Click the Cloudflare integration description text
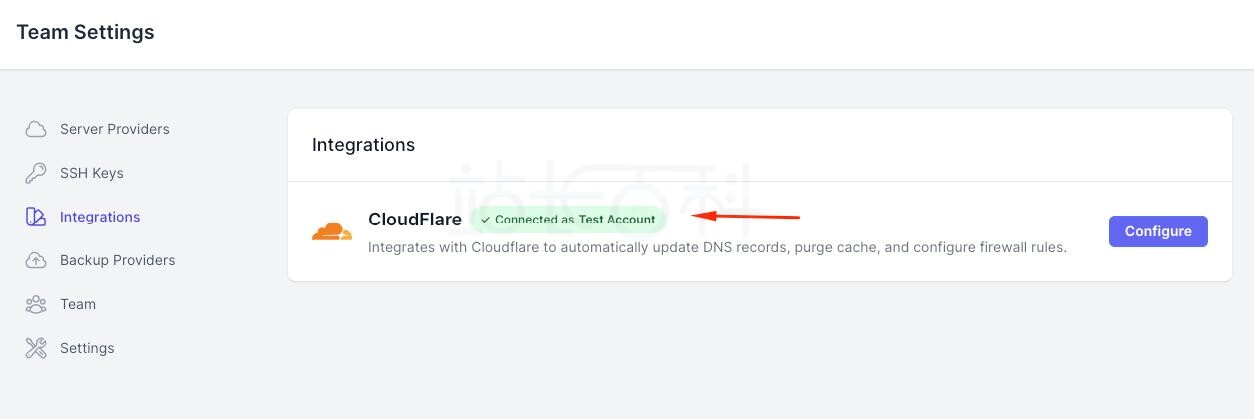The image size is (1254, 419). [x=717, y=247]
